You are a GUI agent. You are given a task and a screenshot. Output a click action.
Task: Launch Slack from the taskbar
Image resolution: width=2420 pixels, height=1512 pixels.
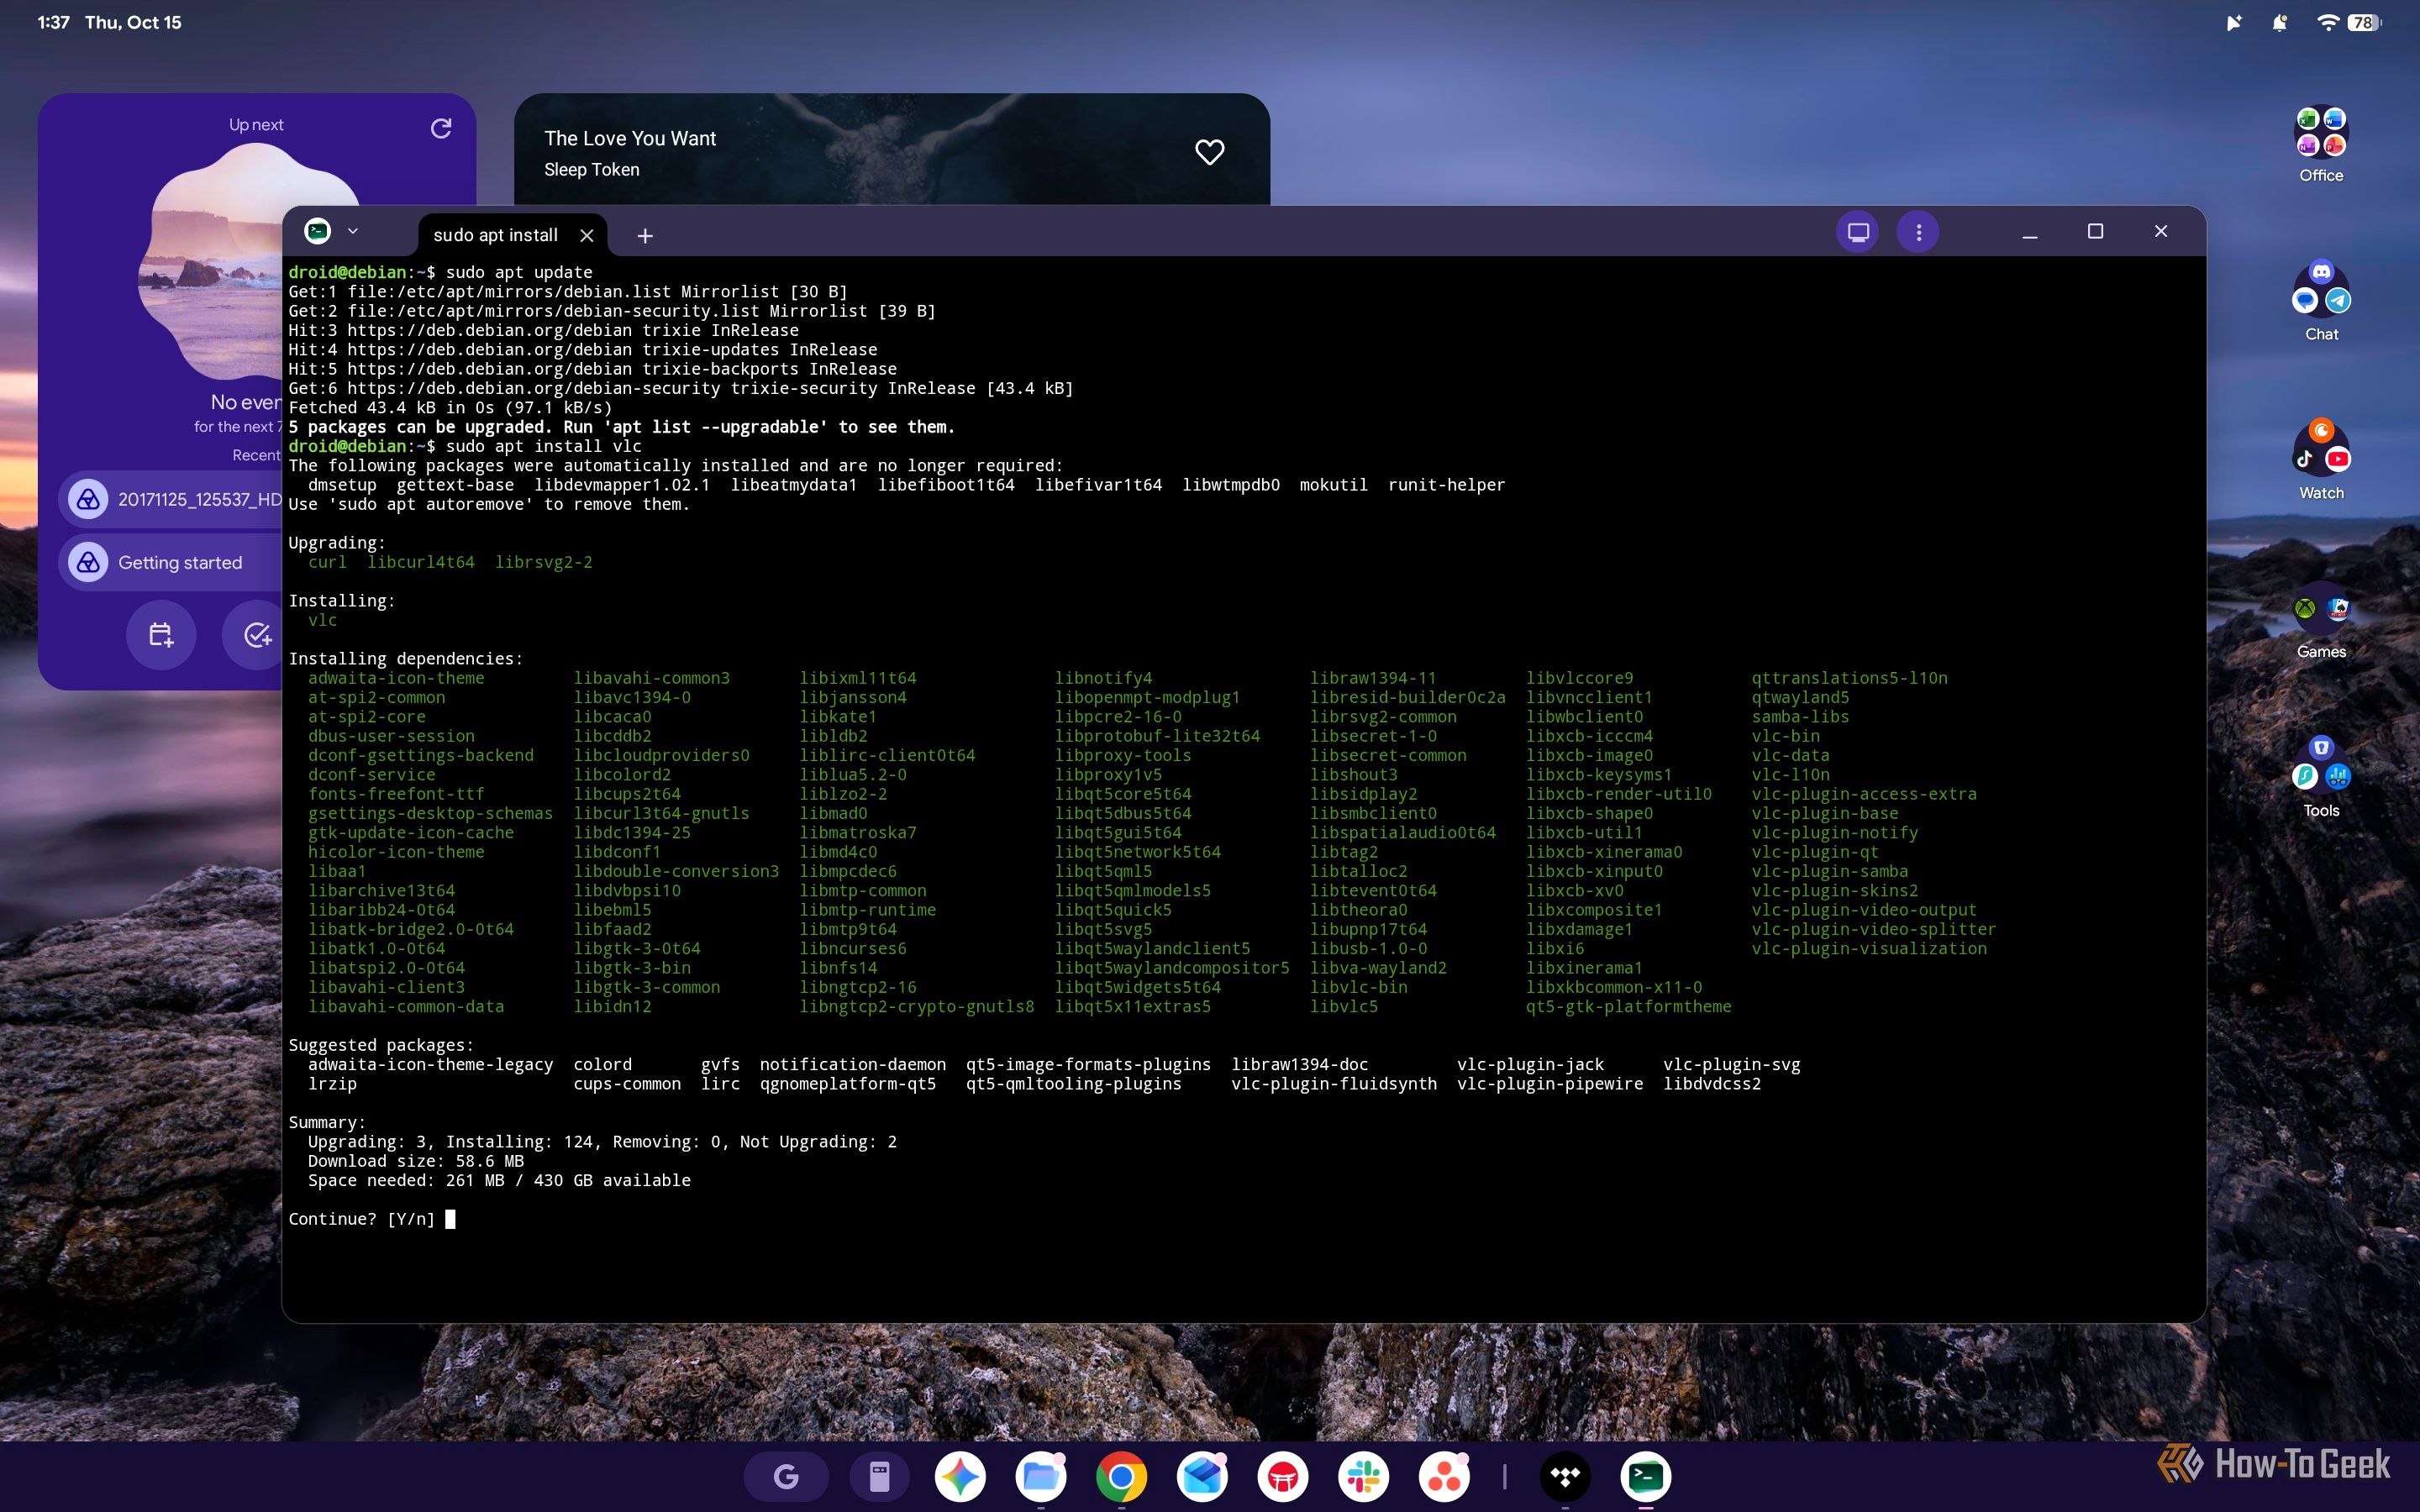(1364, 1476)
